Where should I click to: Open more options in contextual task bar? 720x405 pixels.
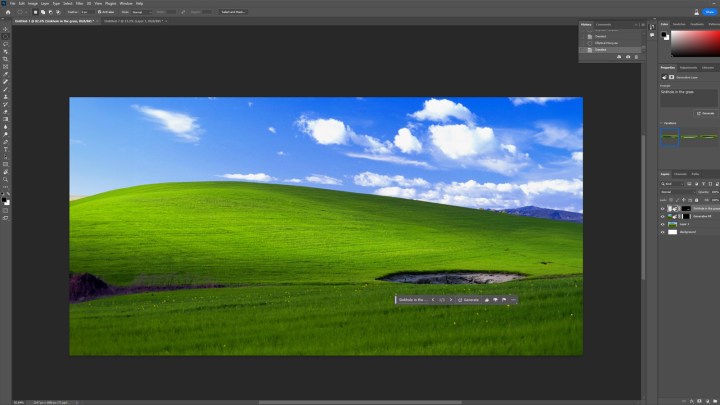coord(513,300)
